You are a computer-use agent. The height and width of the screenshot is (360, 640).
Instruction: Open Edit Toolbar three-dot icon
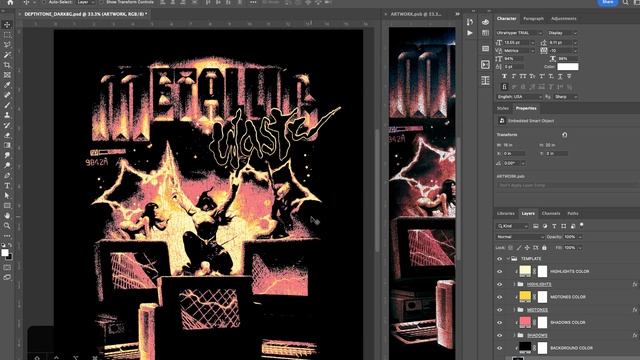(x=7, y=236)
